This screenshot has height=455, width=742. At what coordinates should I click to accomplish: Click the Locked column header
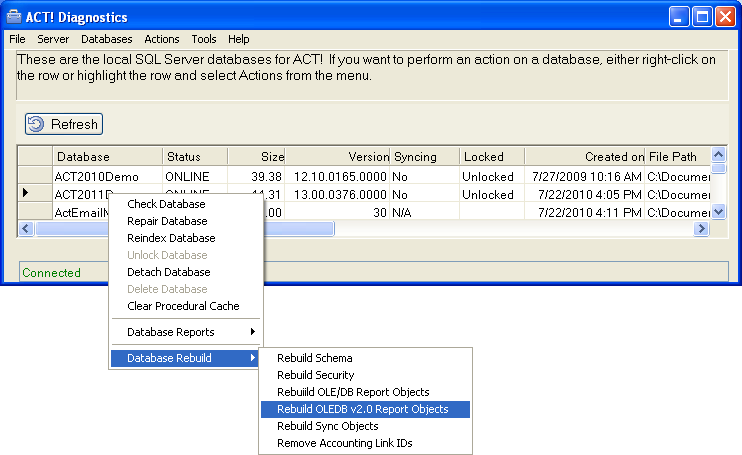click(x=492, y=157)
